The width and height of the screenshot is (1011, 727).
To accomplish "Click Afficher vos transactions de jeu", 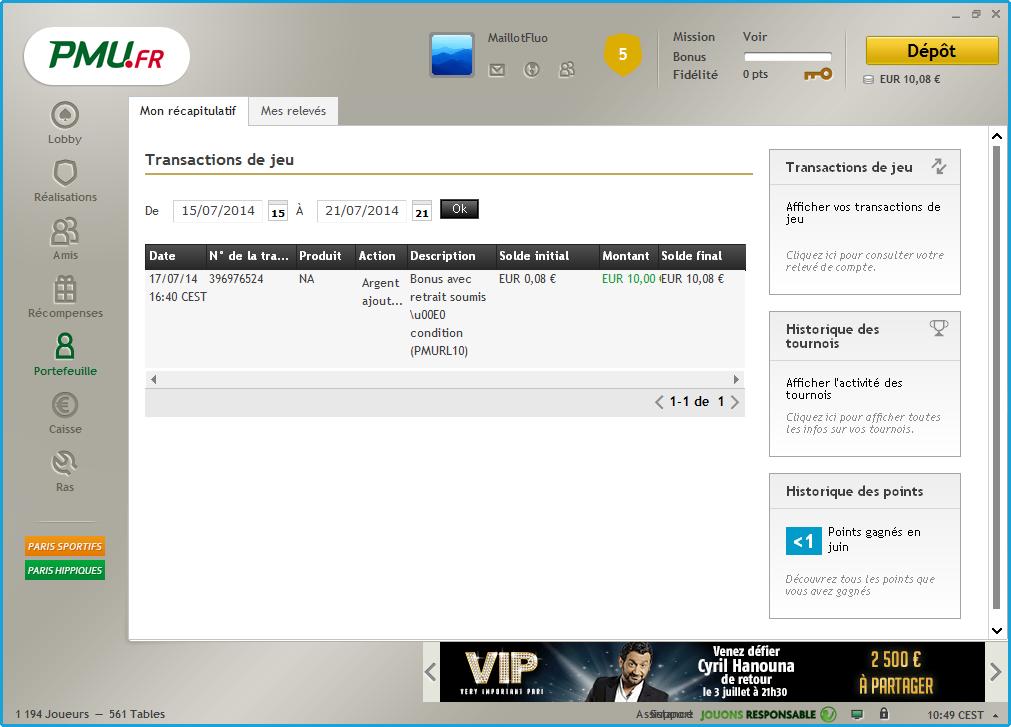I will 863,213.
